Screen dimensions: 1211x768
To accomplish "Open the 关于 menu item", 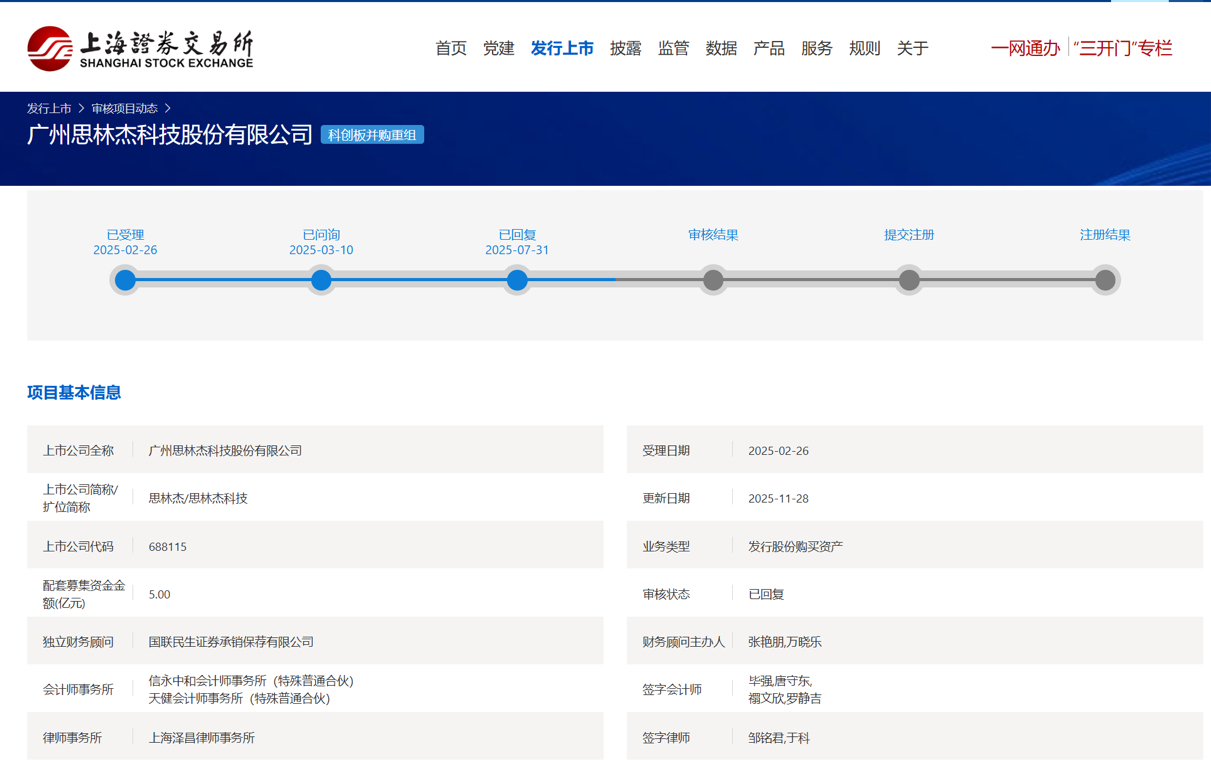I will tap(913, 48).
